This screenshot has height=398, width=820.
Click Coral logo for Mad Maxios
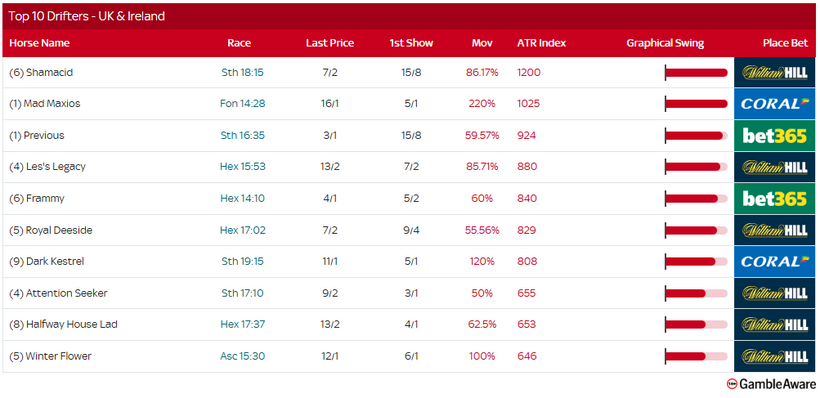click(775, 104)
